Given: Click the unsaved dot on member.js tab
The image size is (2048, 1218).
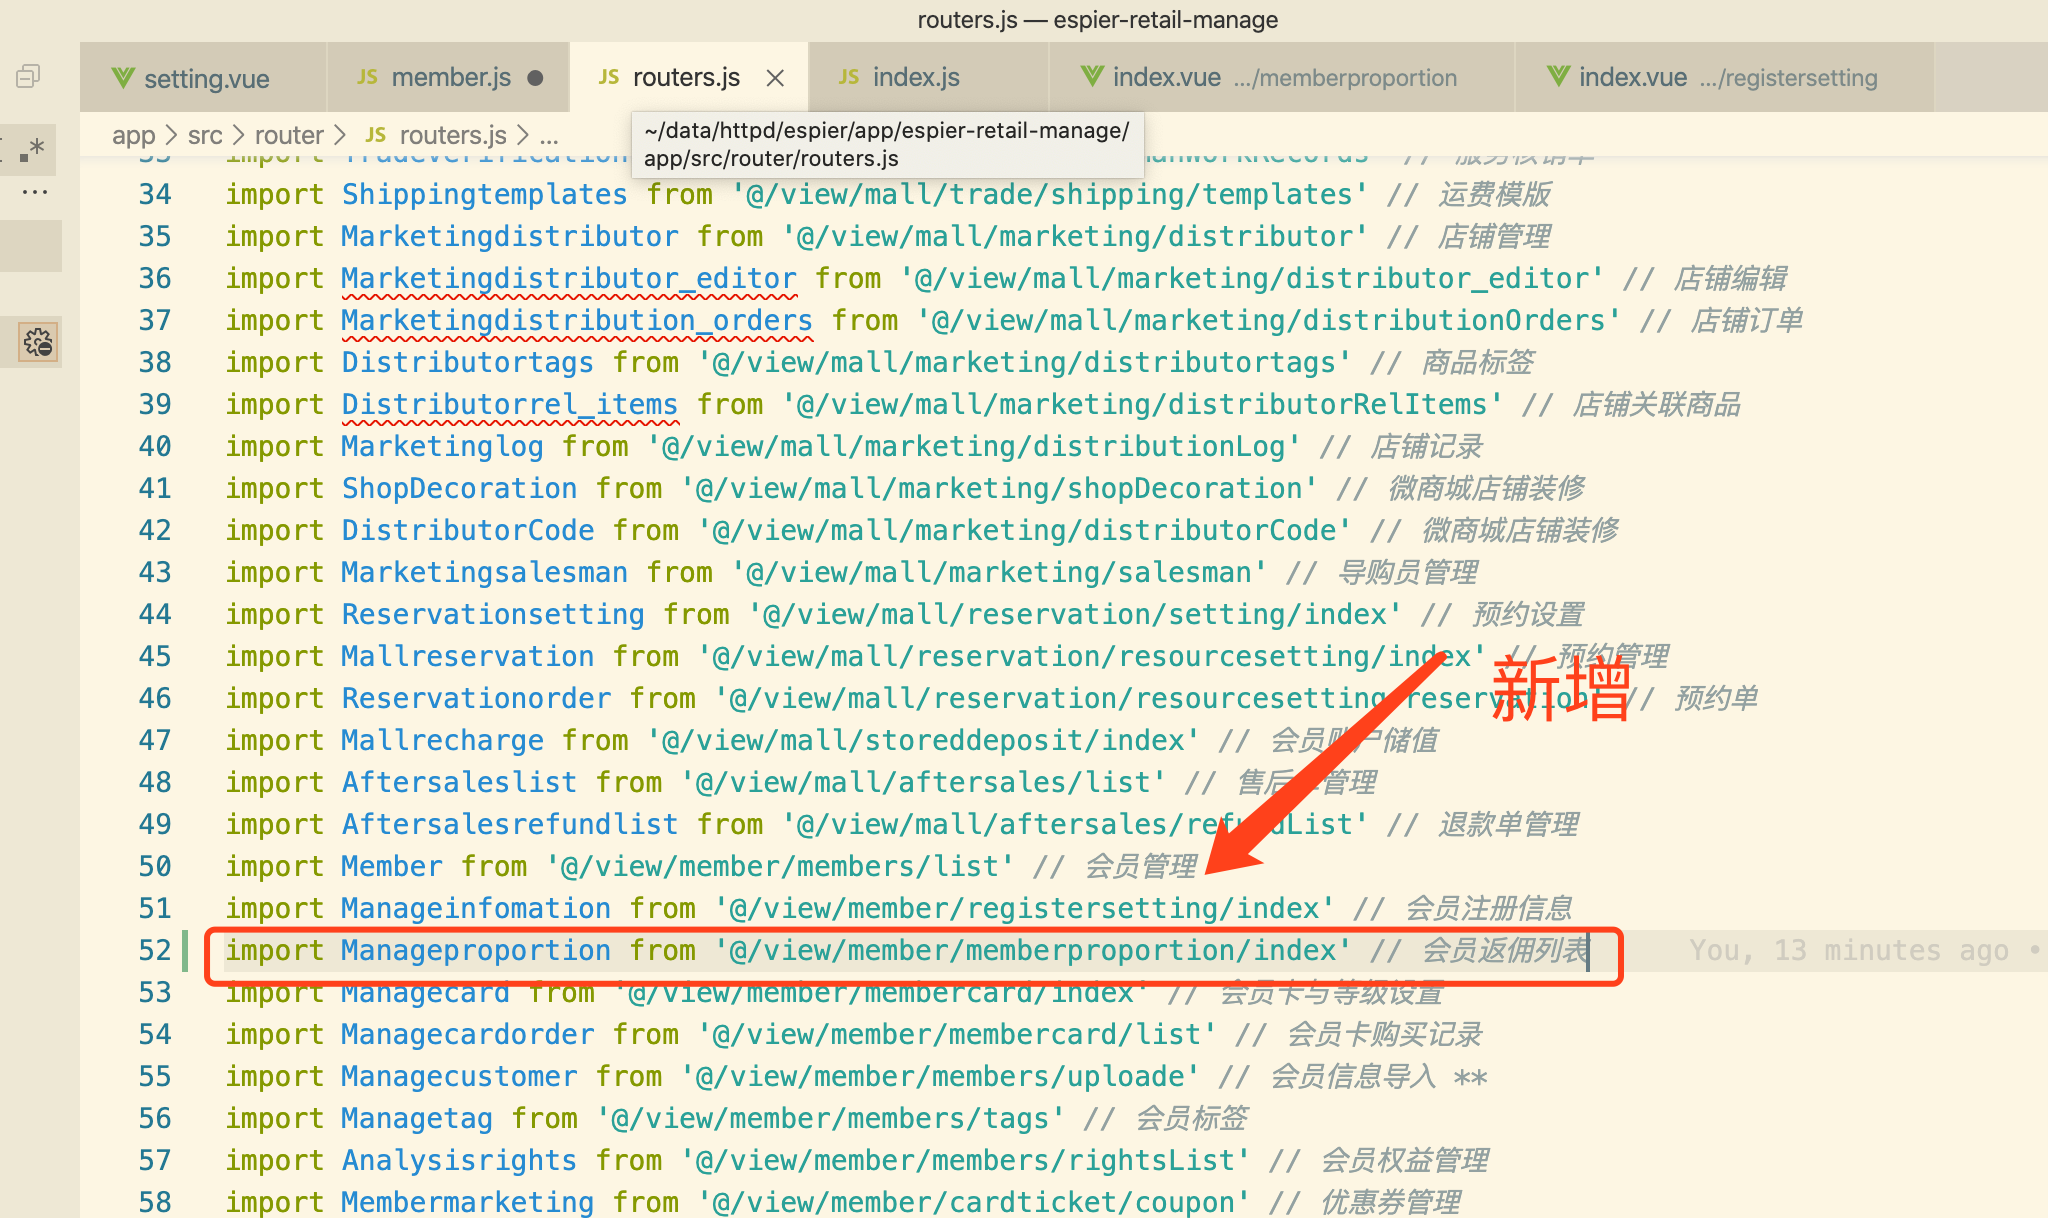Looking at the screenshot, I should pos(535,78).
